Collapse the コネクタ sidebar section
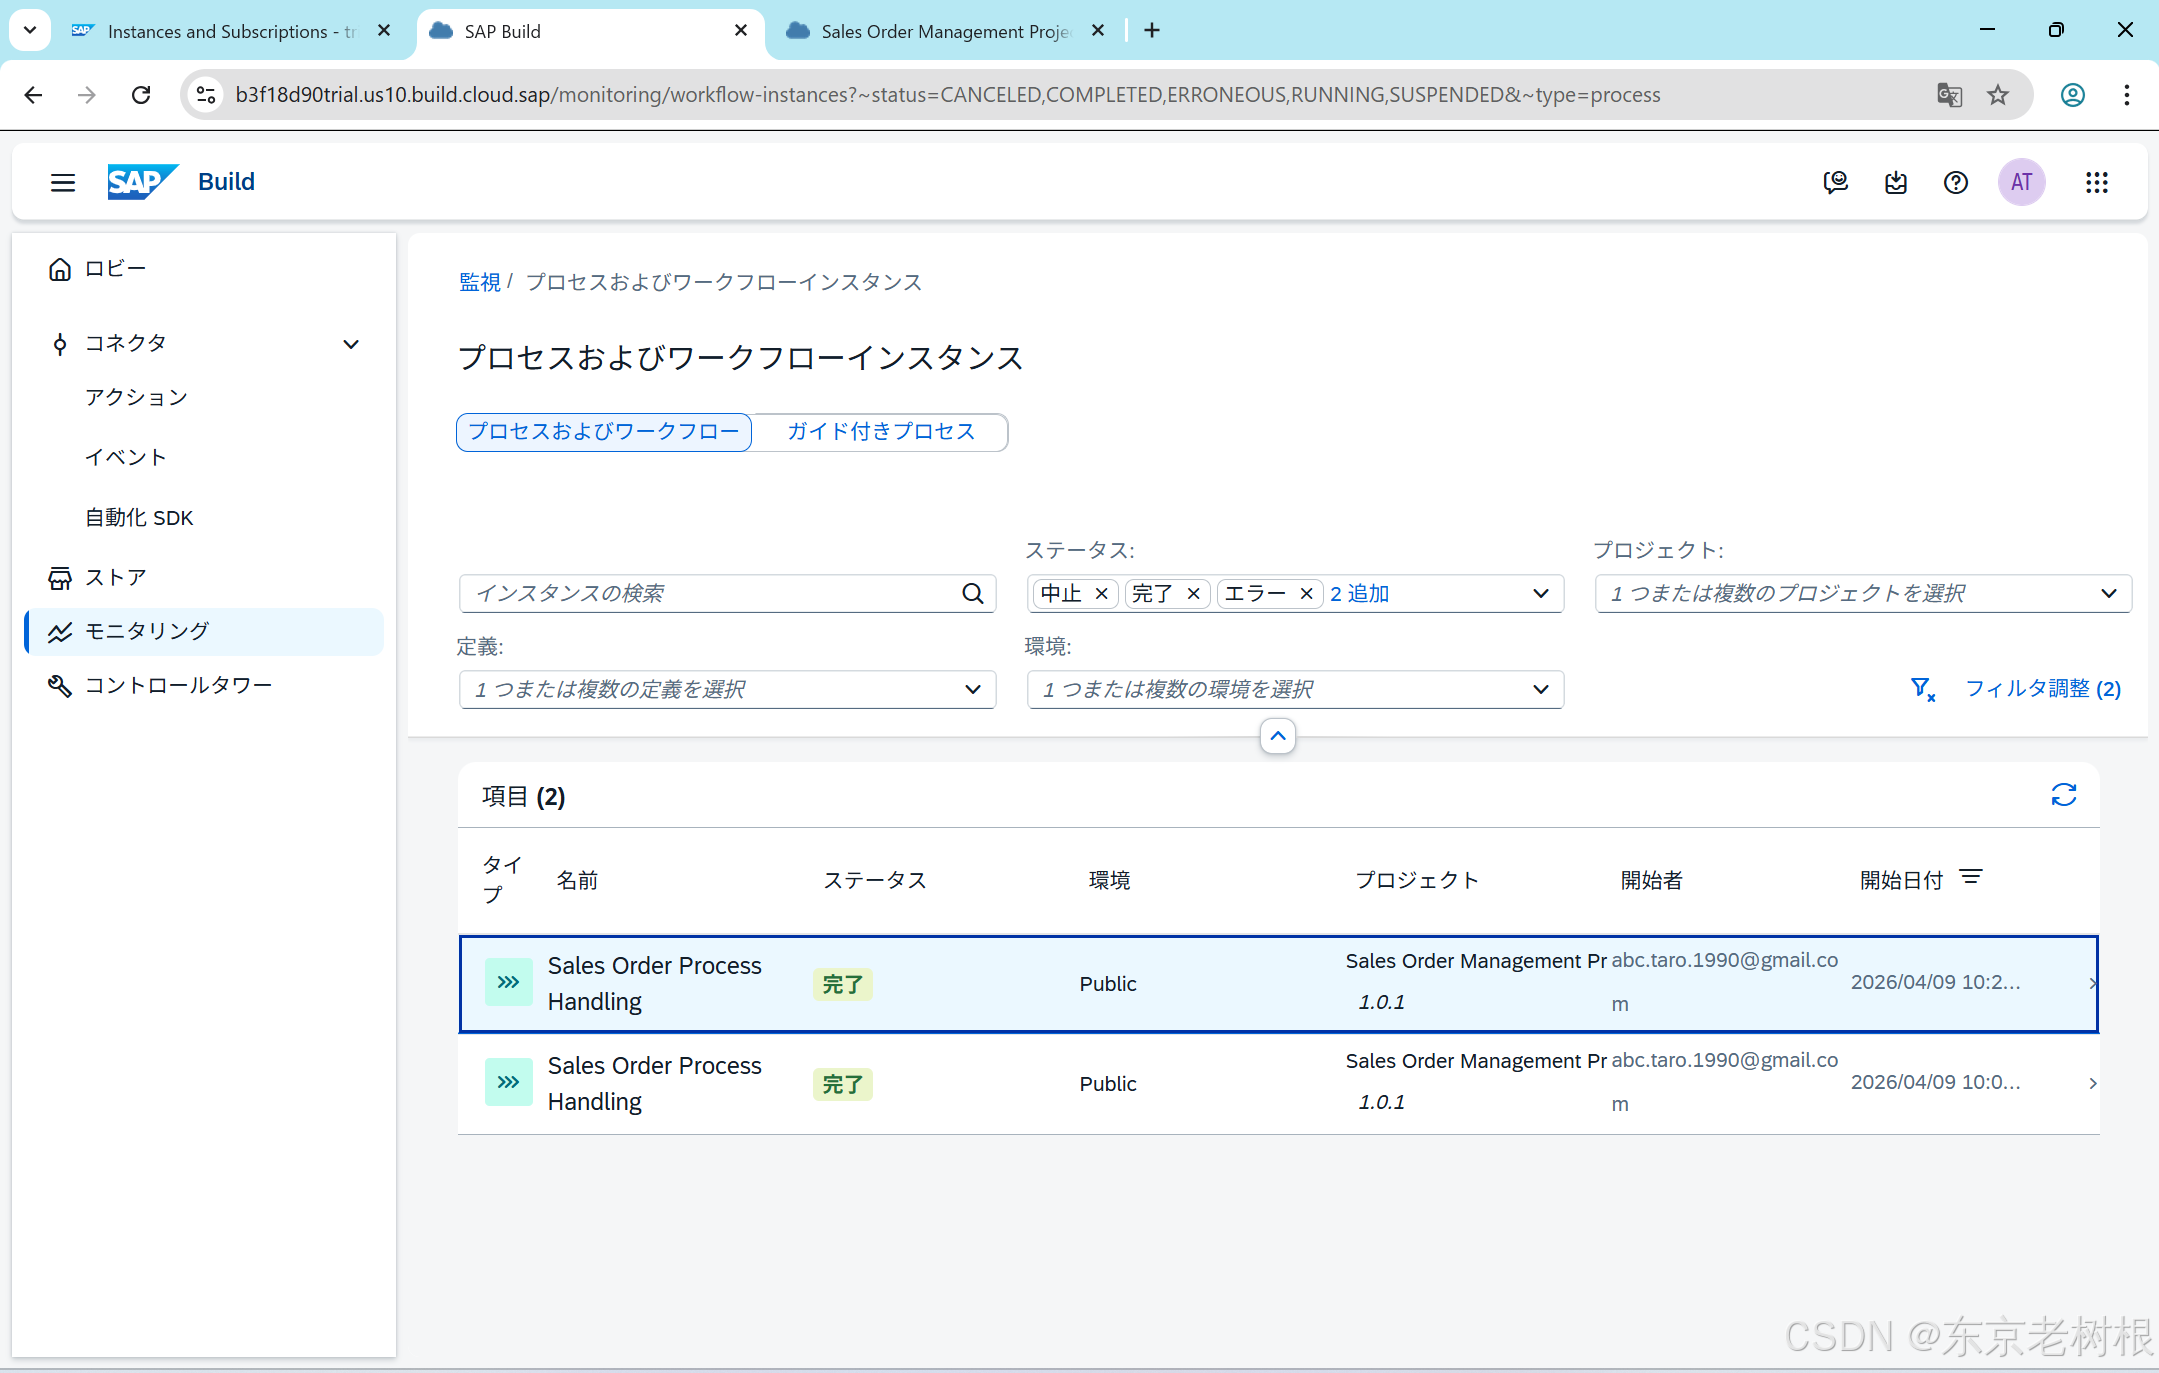Image resolution: width=2159 pixels, height=1373 pixels. coord(351,344)
